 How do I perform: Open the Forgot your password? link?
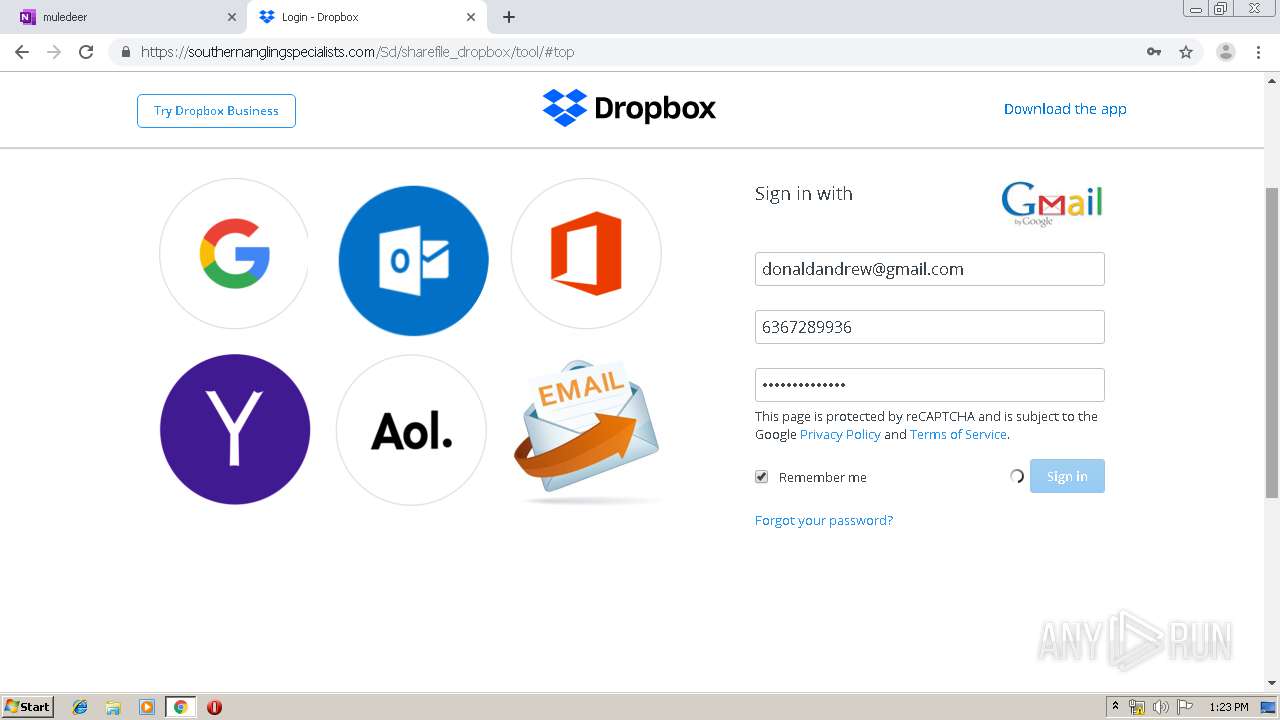[824, 520]
